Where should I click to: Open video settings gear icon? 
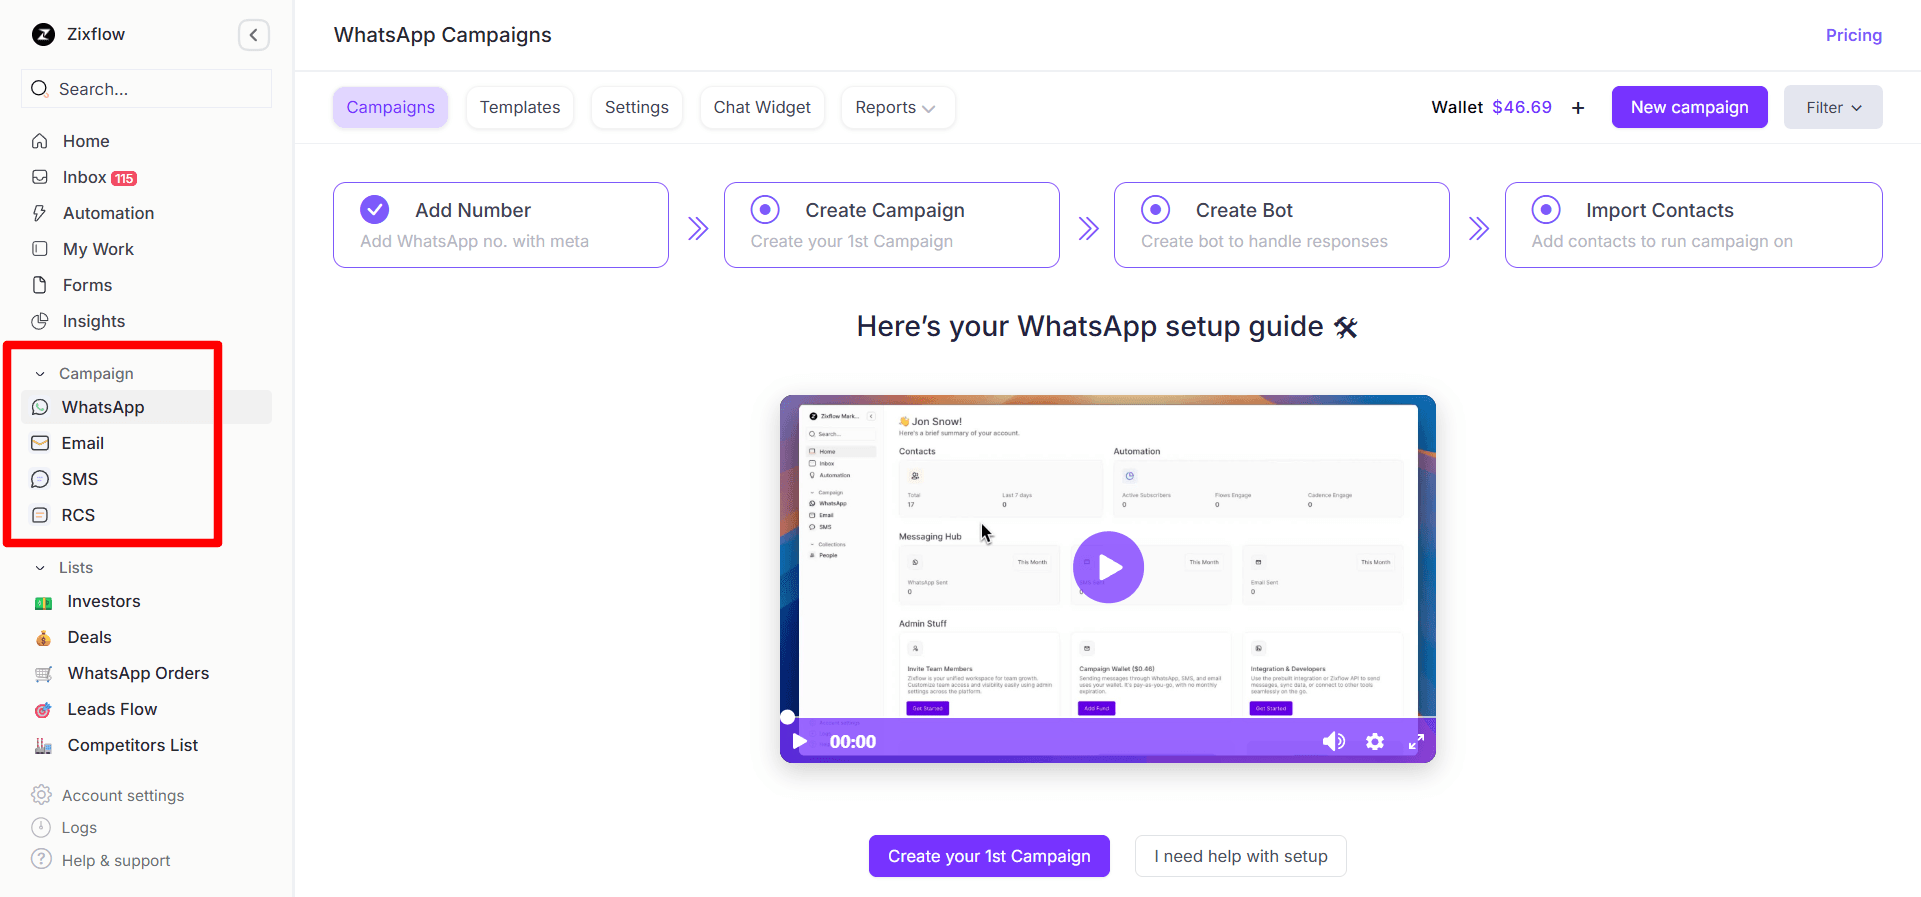click(1375, 741)
